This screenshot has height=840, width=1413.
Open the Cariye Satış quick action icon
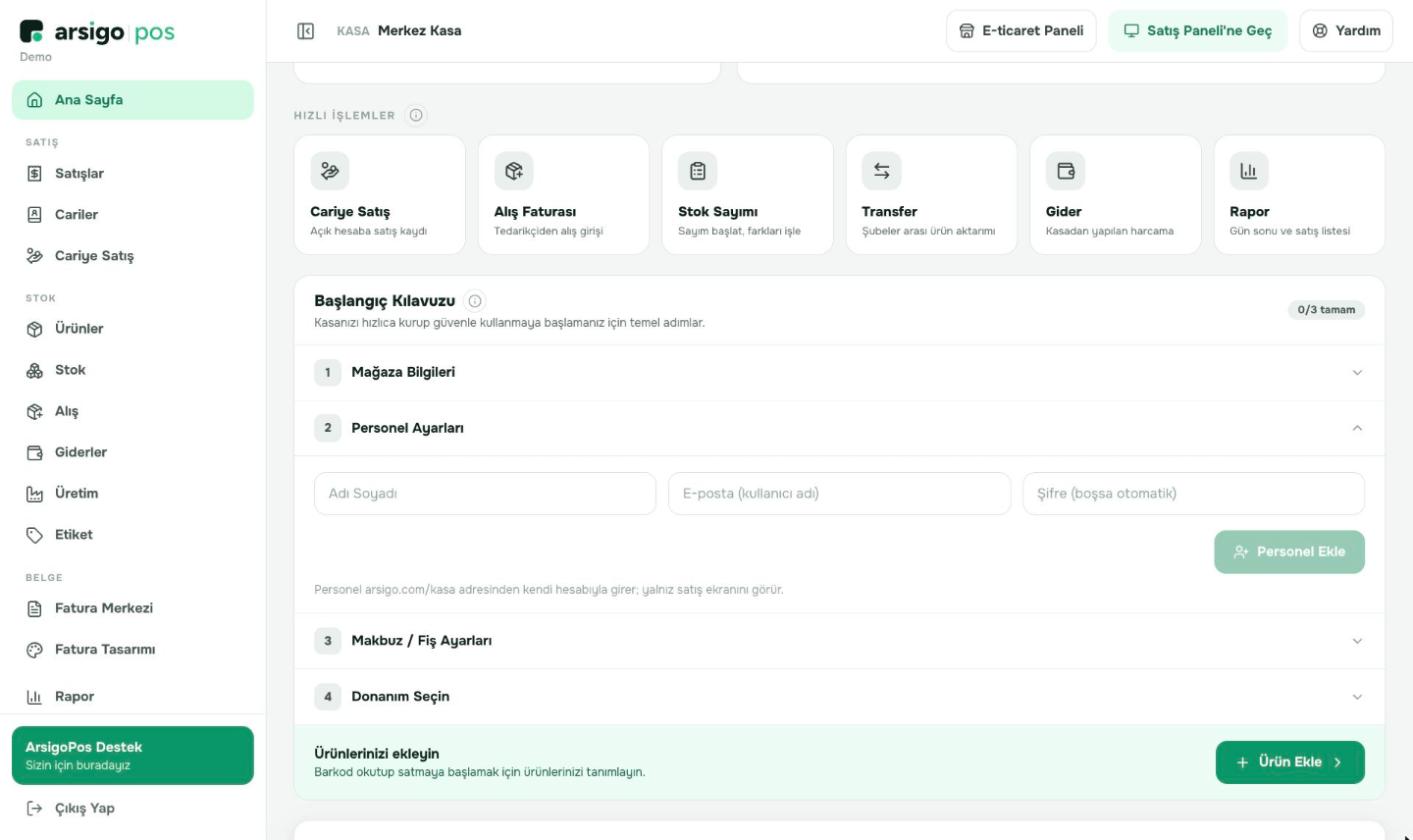(330, 171)
